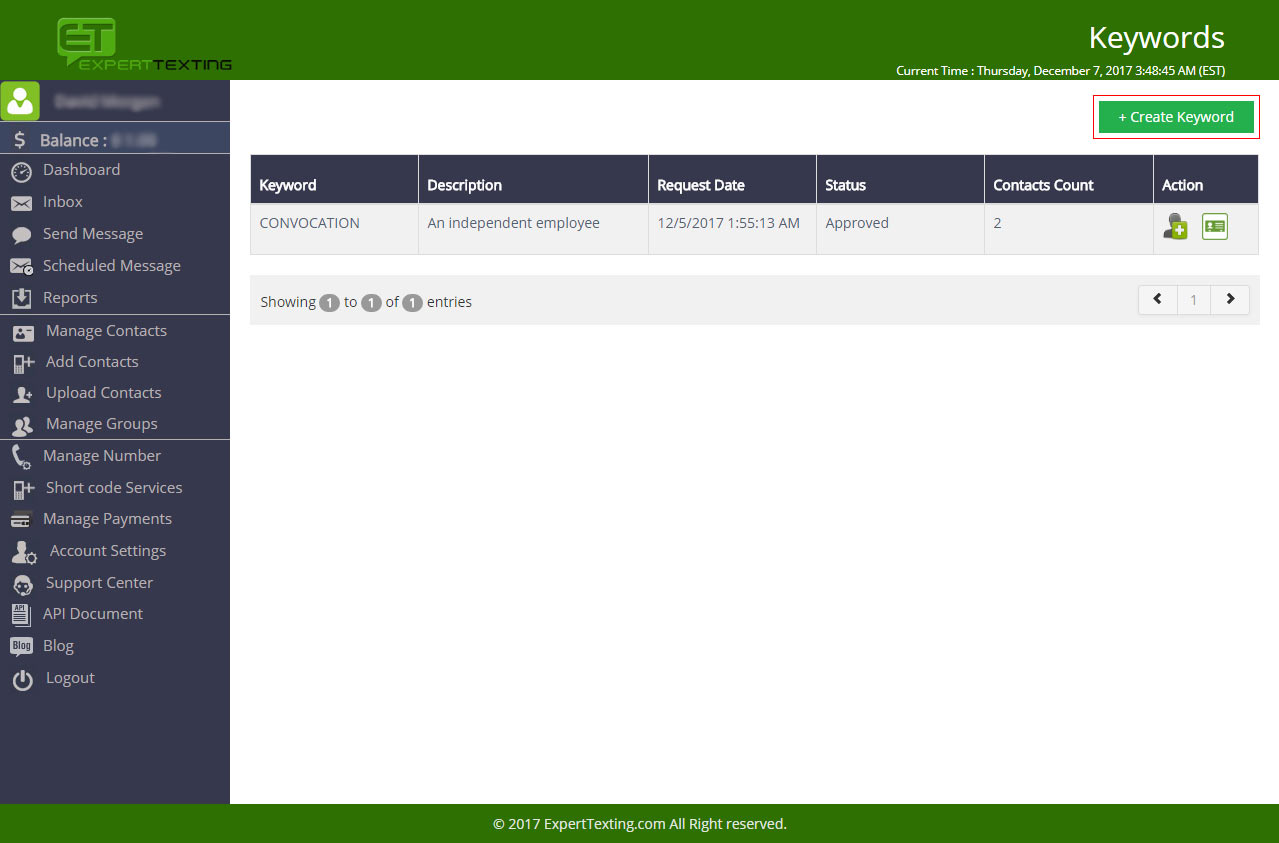The width and height of the screenshot is (1279, 843).
Task: Click the ExpertTexting logo
Action: coord(144,45)
